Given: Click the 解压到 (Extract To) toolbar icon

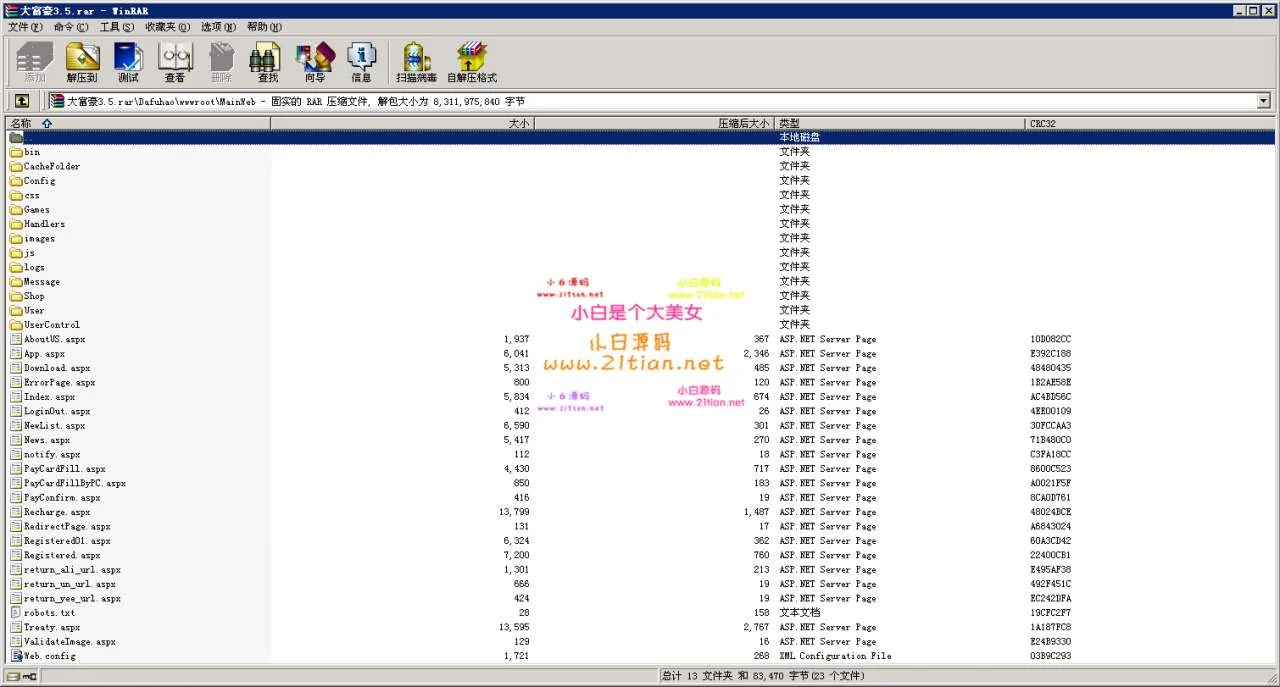Looking at the screenshot, I should click(x=82, y=62).
